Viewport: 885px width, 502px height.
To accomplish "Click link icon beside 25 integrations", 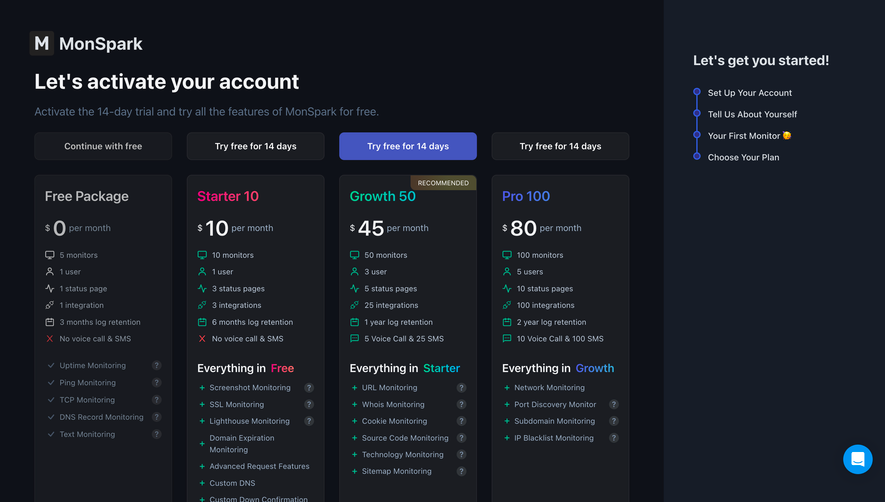I will click(354, 305).
